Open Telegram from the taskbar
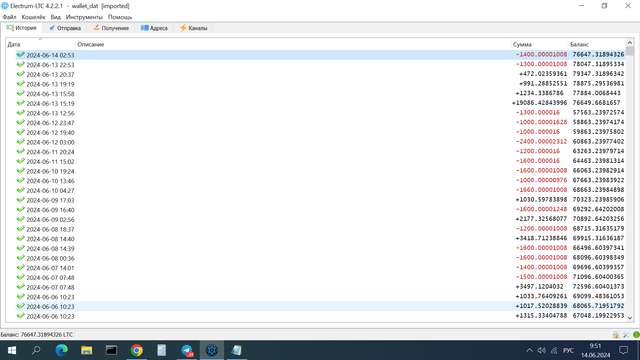Screen dimensions: 640x360 coord(187,350)
